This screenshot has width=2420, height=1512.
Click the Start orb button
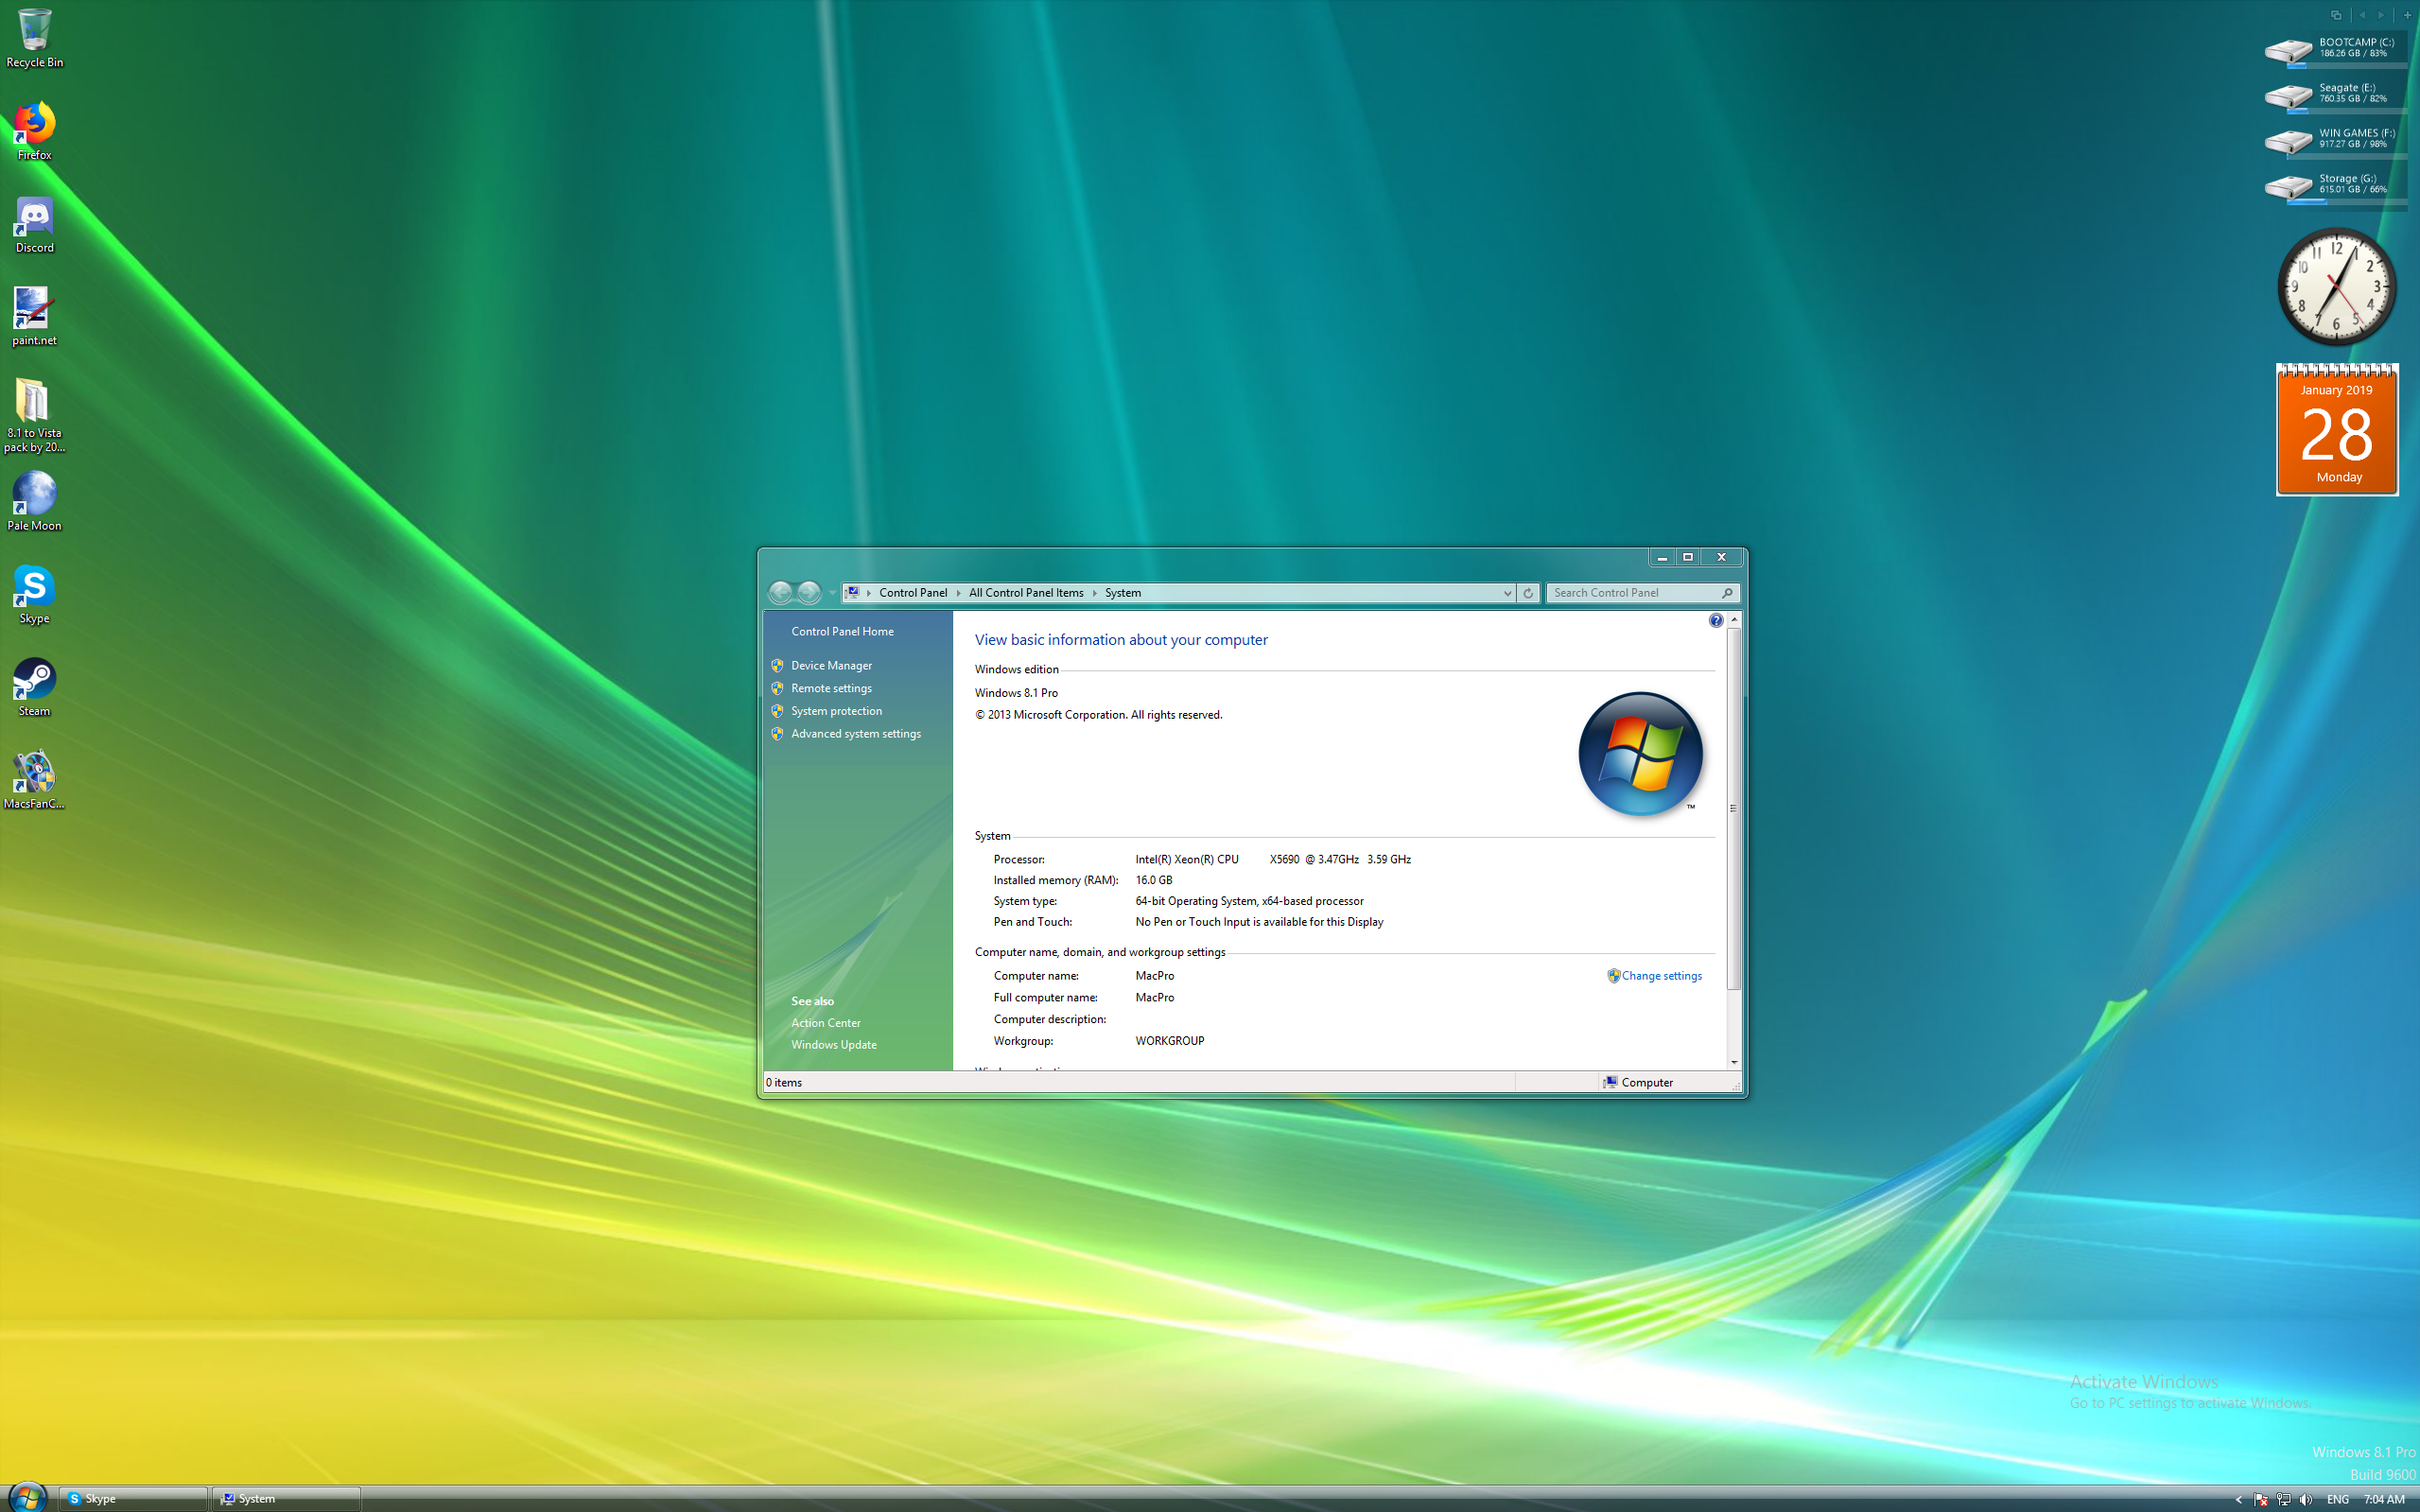27,1497
